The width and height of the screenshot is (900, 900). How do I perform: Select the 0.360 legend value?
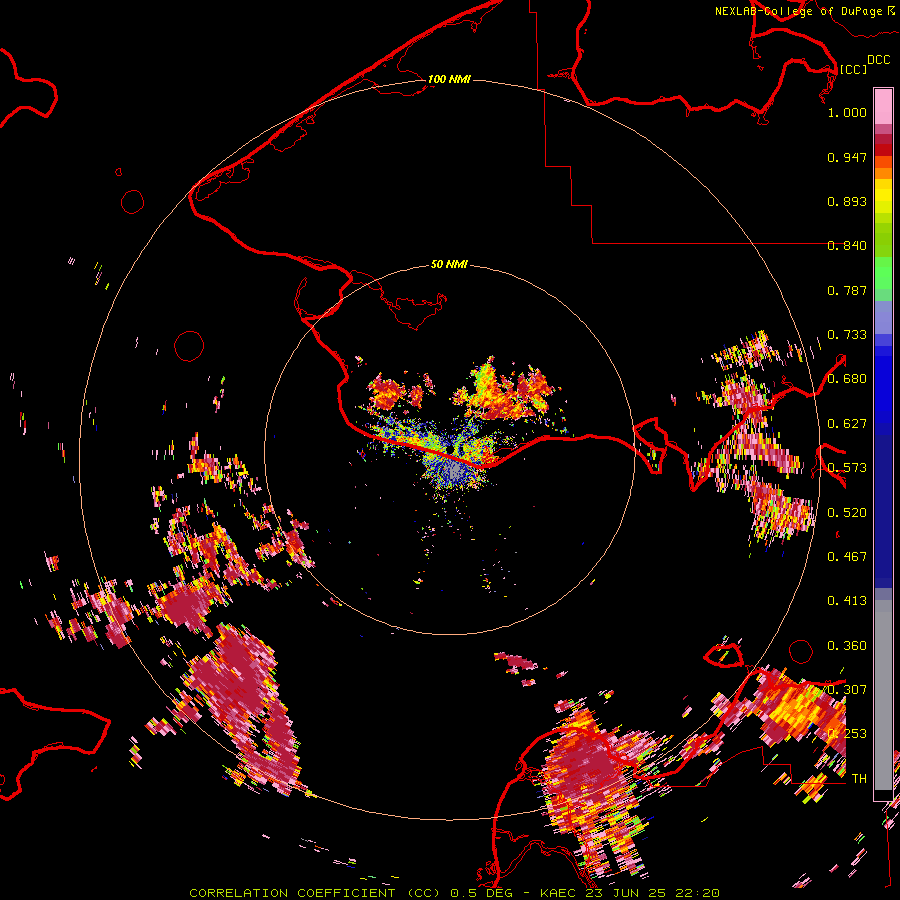pos(847,646)
